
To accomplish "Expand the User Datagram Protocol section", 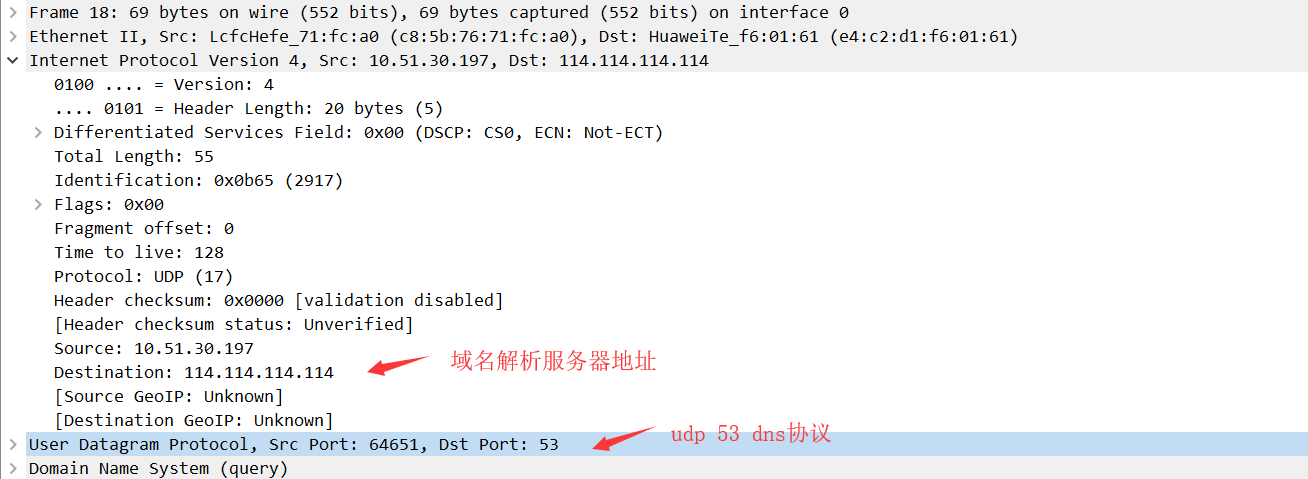I will coord(12,444).
